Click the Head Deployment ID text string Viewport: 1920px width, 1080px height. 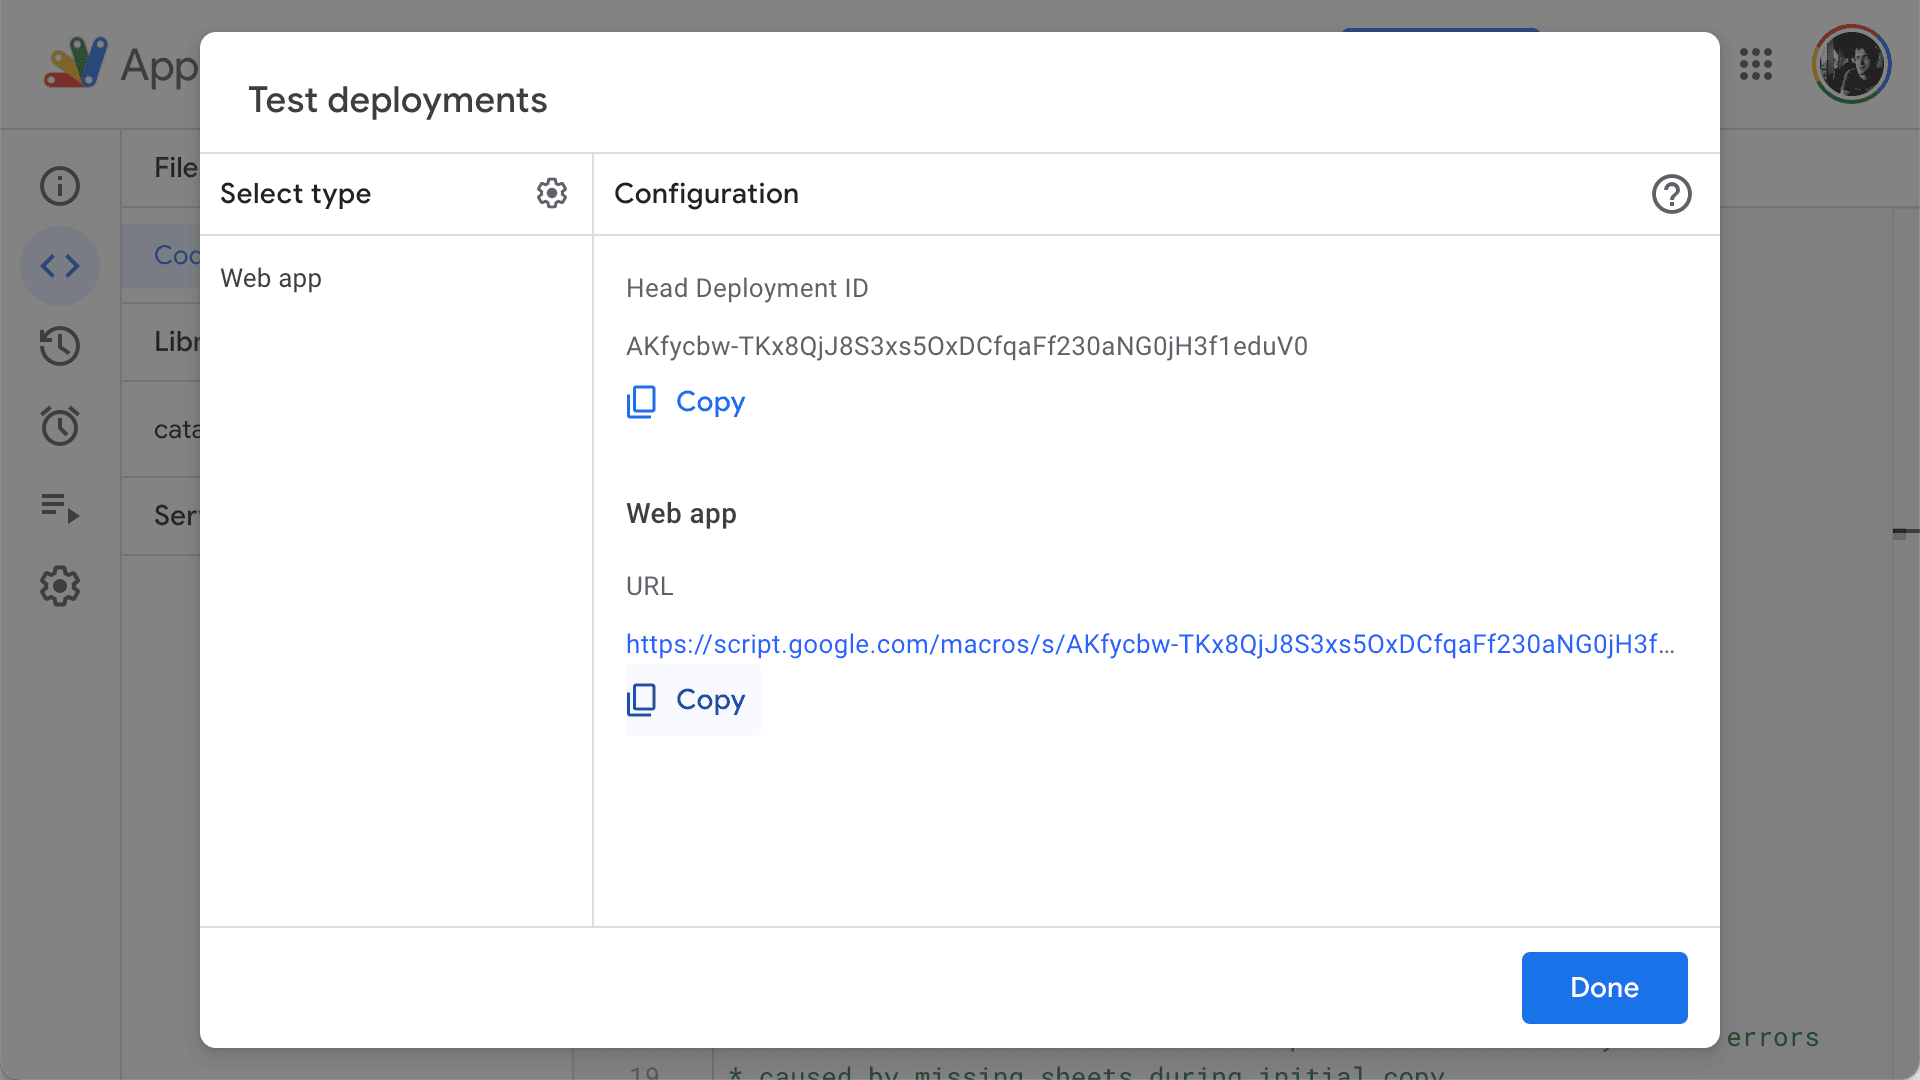[966, 346]
